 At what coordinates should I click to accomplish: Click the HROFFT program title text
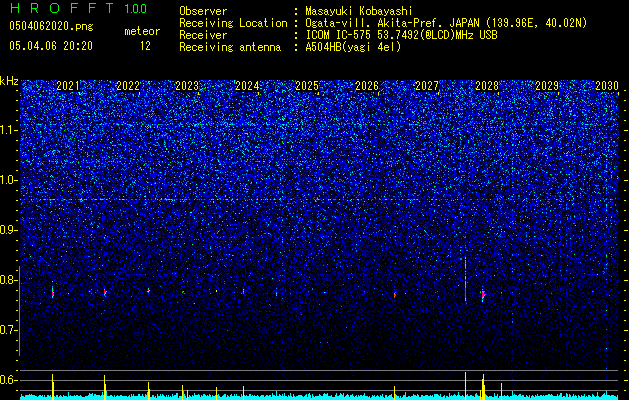pyautogui.click(x=61, y=8)
